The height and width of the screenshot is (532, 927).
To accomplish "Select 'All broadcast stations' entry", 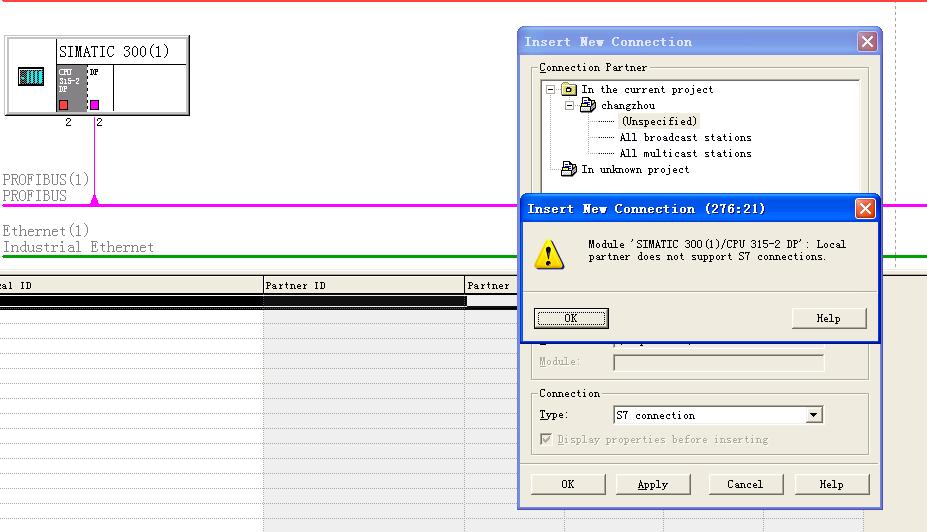I will (x=685, y=137).
